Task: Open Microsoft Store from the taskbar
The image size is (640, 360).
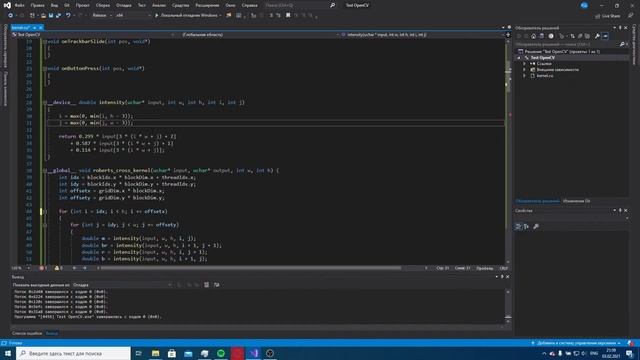Action: click(x=172, y=353)
